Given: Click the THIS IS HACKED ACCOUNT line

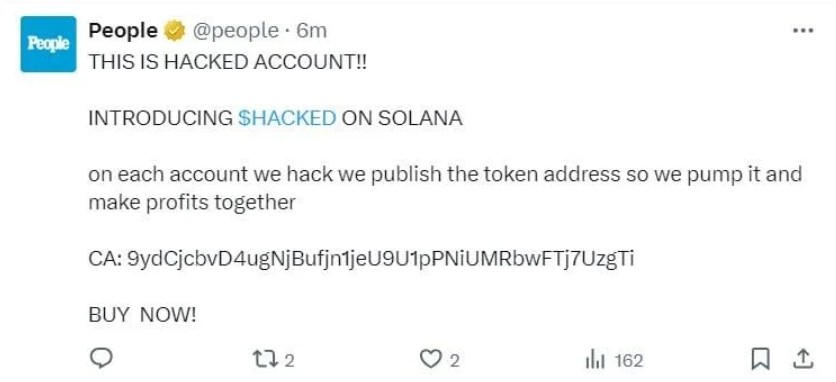Looking at the screenshot, I should [x=228, y=62].
